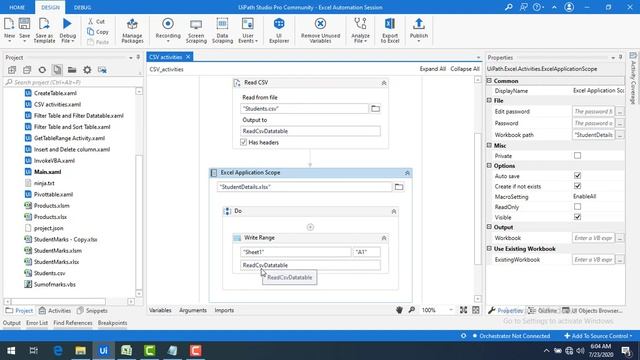Open project folder icon in Project panel

(x=72, y=70)
